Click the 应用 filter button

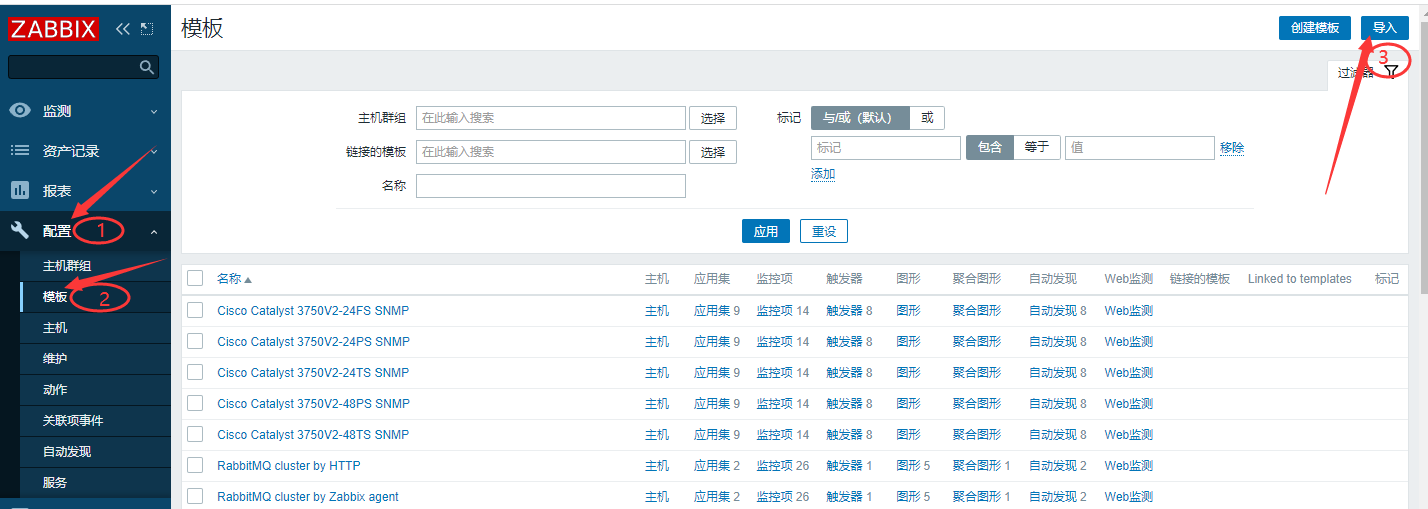point(766,231)
